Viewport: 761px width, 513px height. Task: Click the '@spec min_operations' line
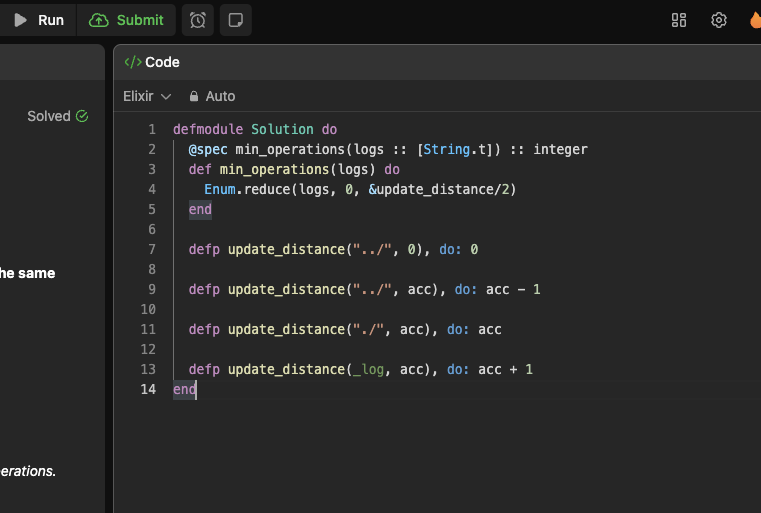coord(388,149)
